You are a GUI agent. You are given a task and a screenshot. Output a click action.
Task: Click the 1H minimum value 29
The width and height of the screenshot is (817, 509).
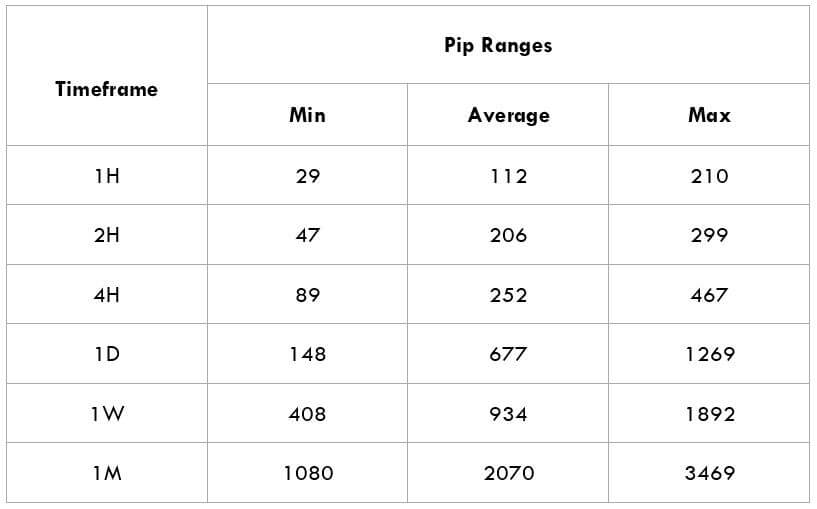[307, 176]
